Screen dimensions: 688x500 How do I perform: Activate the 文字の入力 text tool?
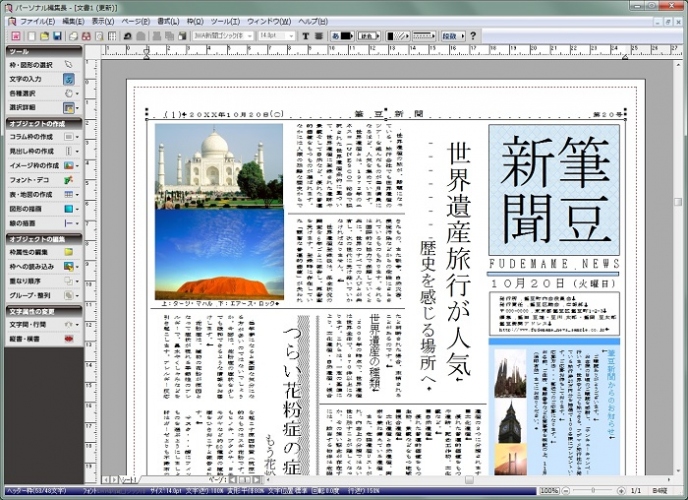69,78
